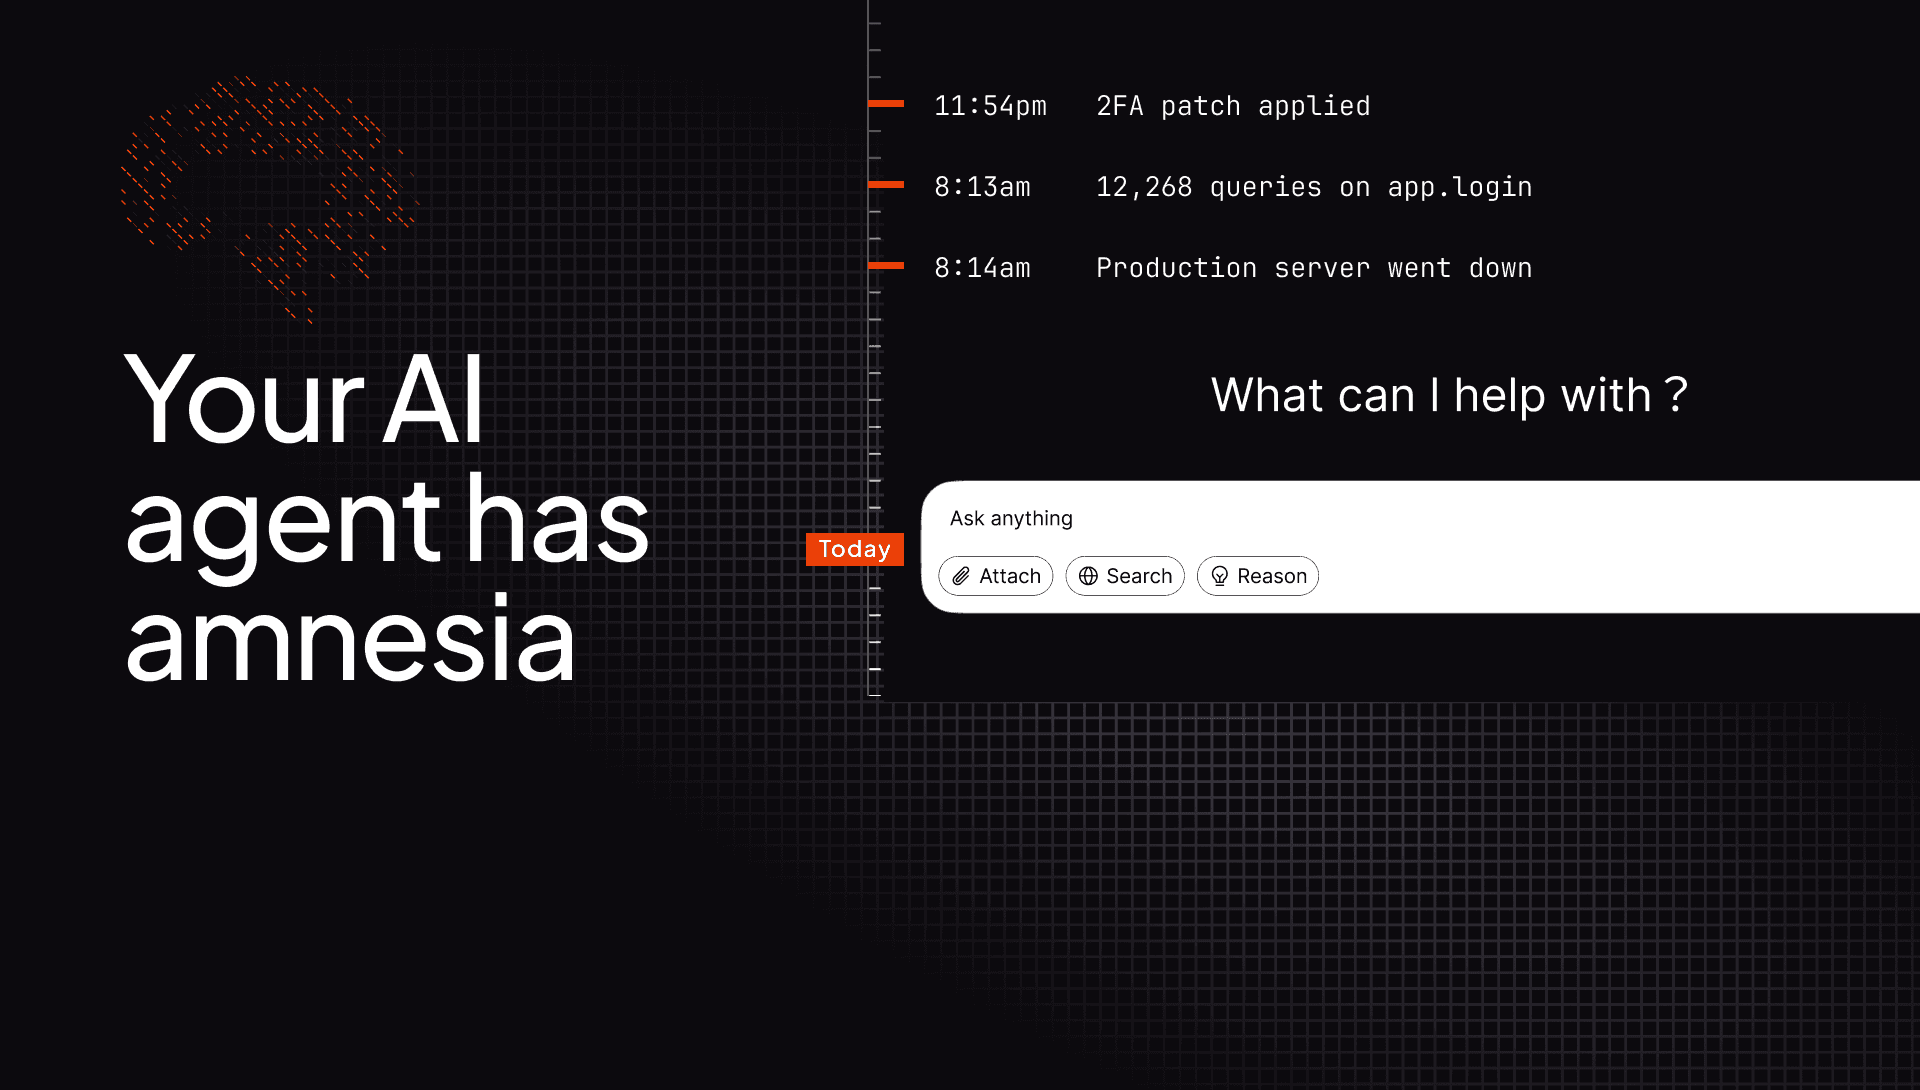This screenshot has width=1920, height=1090.
Task: Click the globe icon in Search
Action: click(x=1088, y=576)
